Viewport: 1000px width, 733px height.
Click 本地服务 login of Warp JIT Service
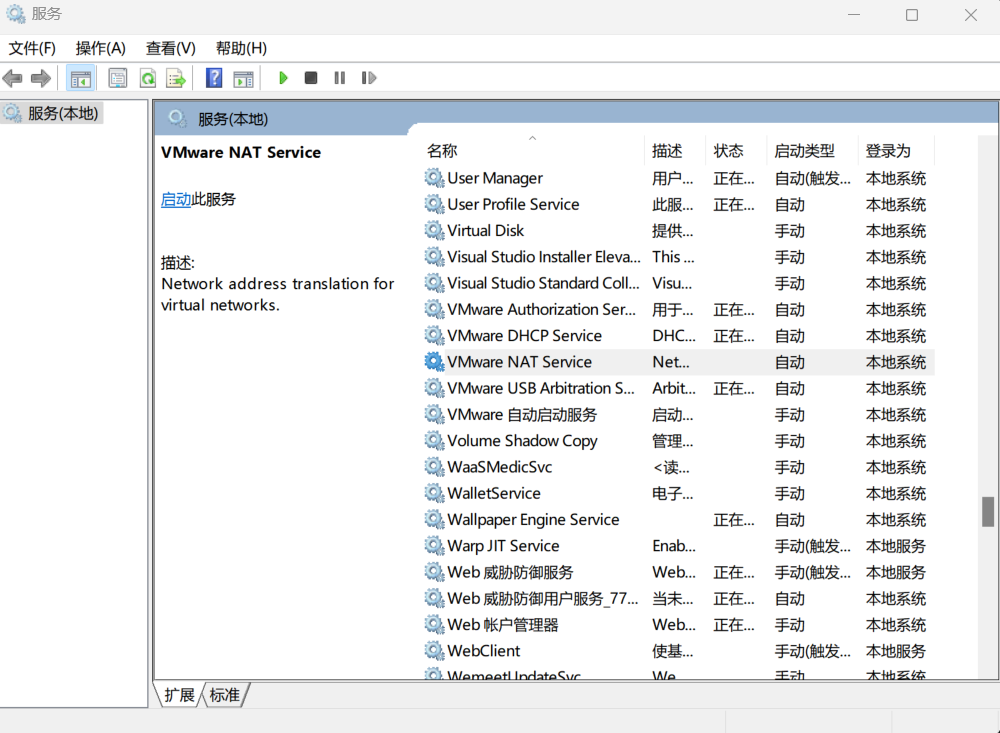tap(895, 546)
